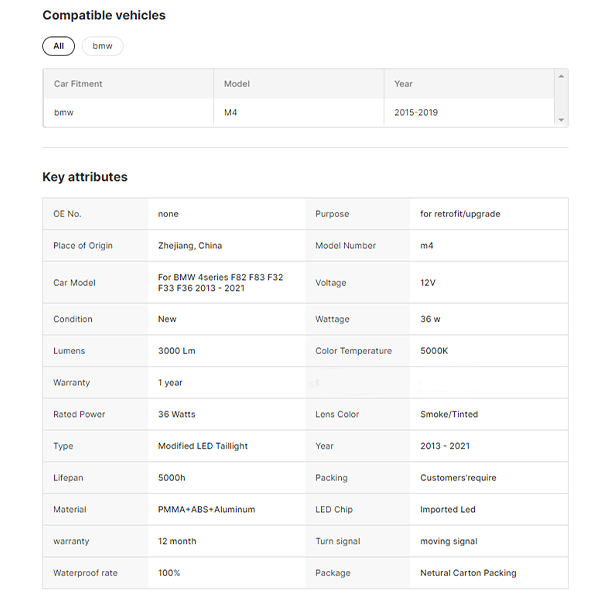Click the fitment table scroll down arrow
Screen dimensions: 600x600
pos(561,120)
